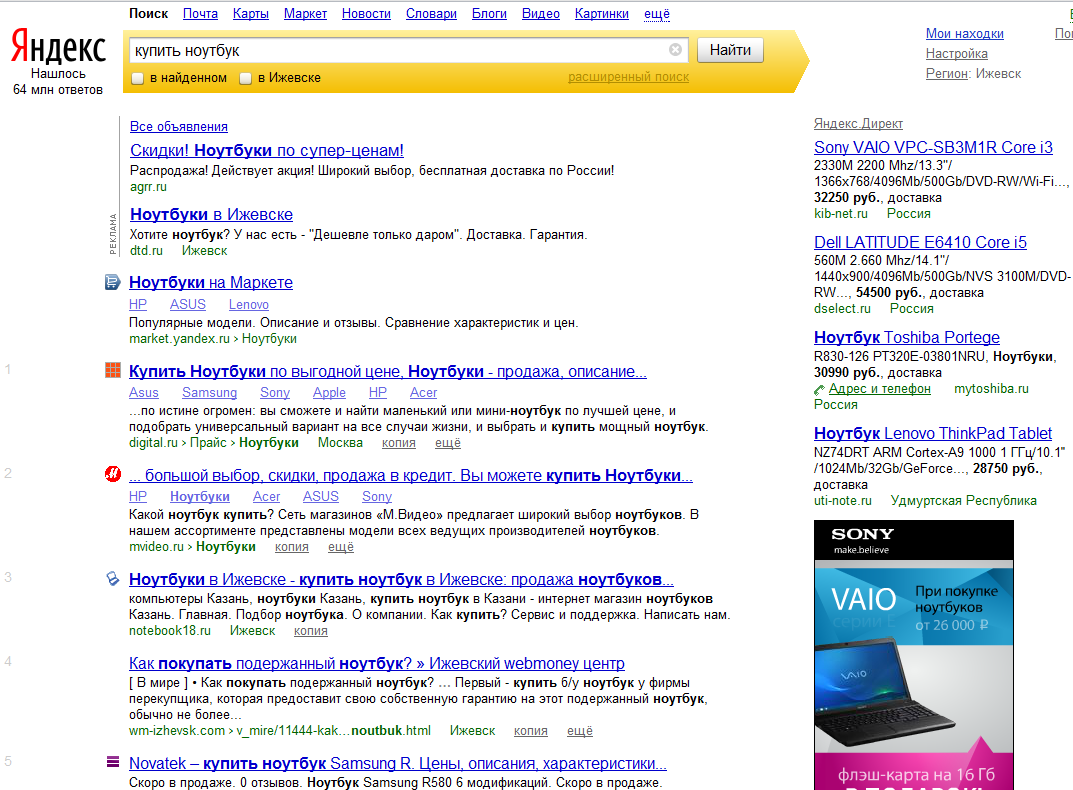The height and width of the screenshot is (790, 1073).
Task: Check the 'в Ижевске' checkbox
Action: tap(246, 78)
